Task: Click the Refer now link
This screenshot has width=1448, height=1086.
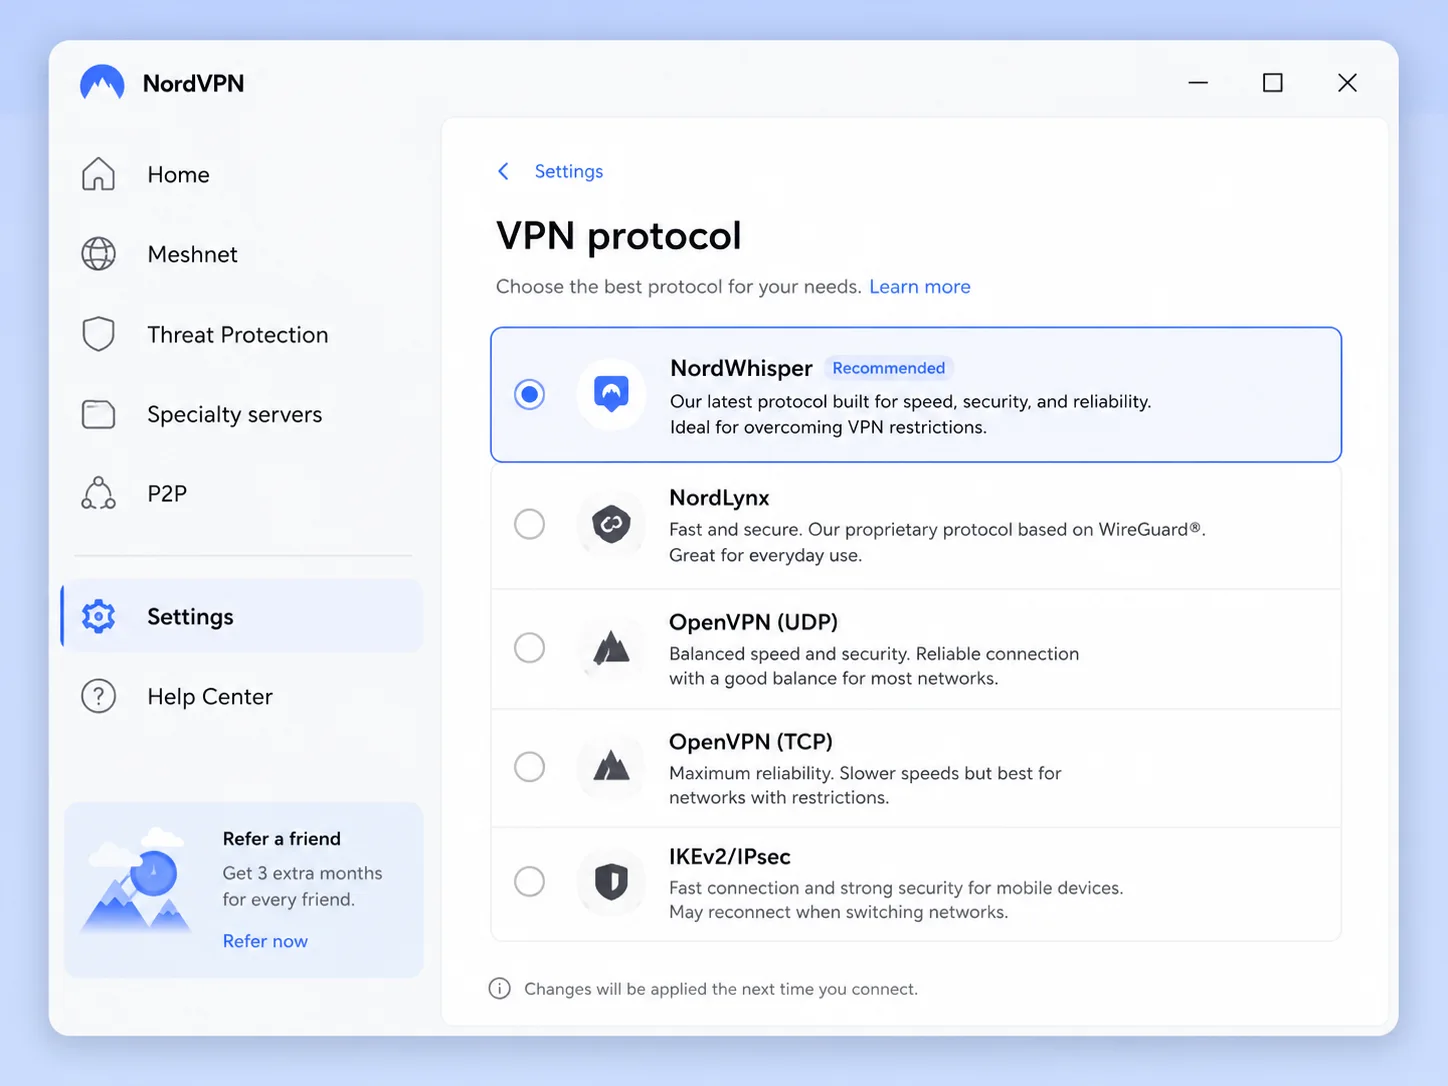Action: [265, 941]
